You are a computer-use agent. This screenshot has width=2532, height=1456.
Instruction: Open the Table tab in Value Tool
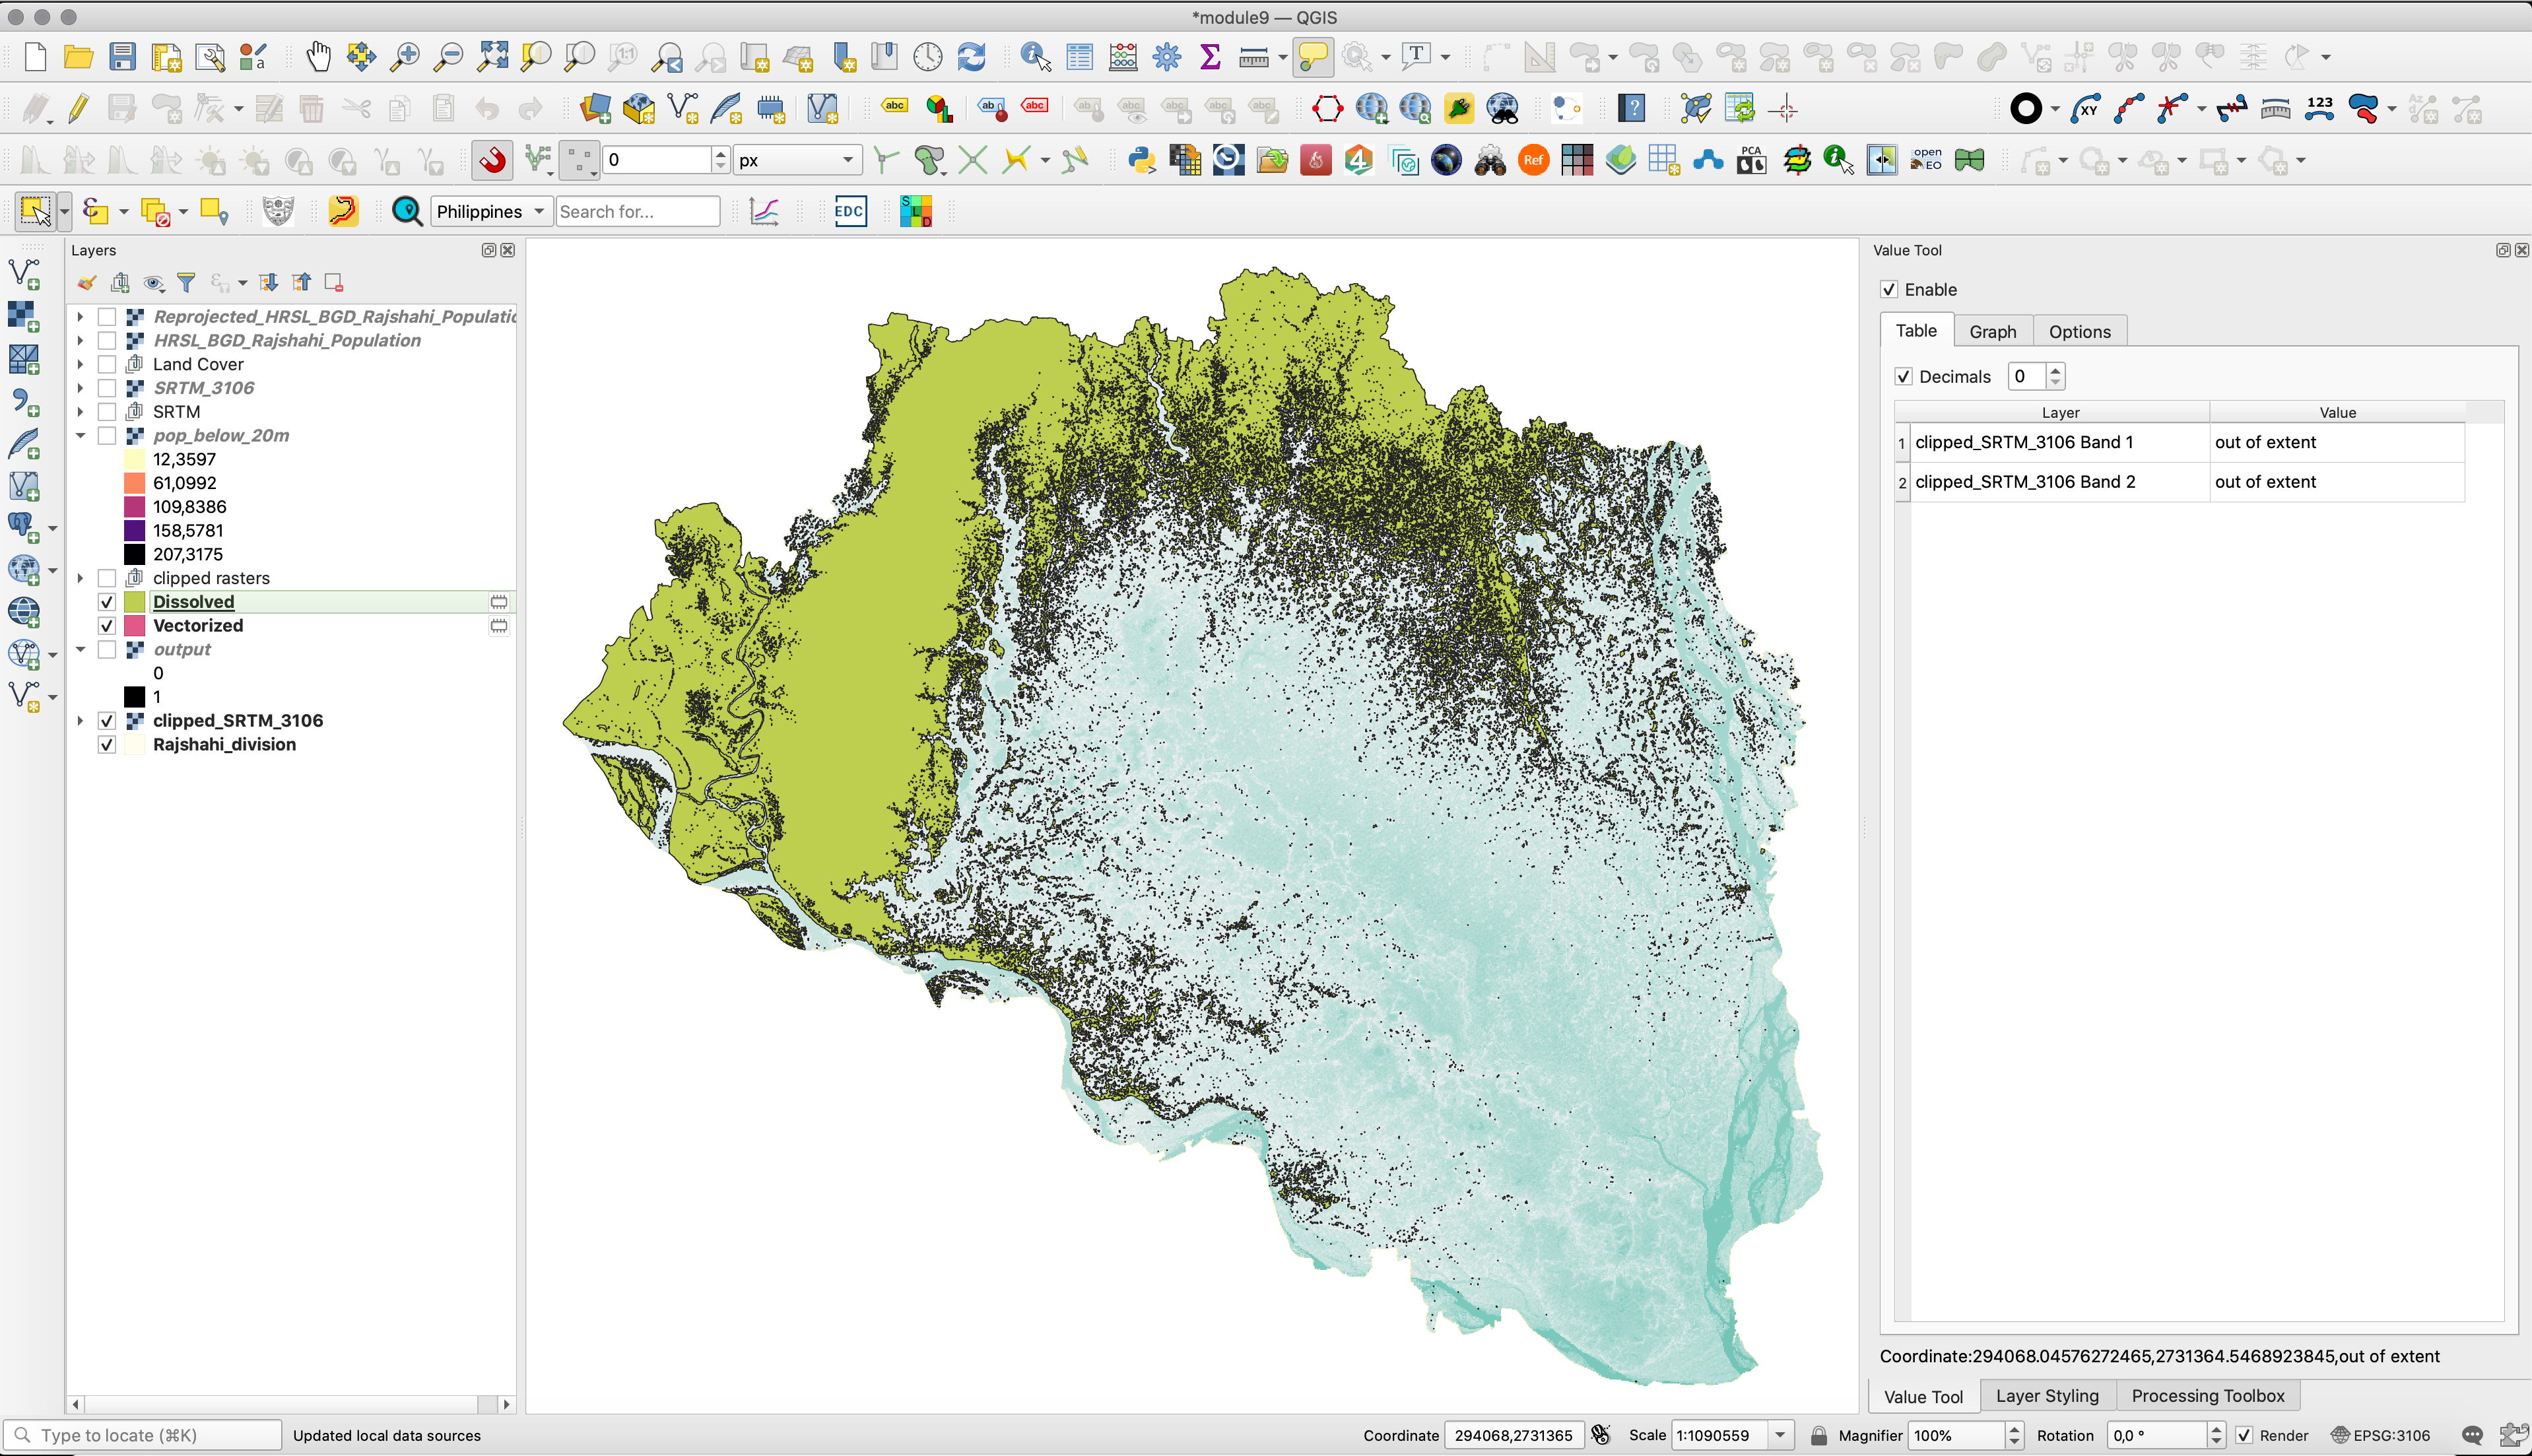point(1916,331)
